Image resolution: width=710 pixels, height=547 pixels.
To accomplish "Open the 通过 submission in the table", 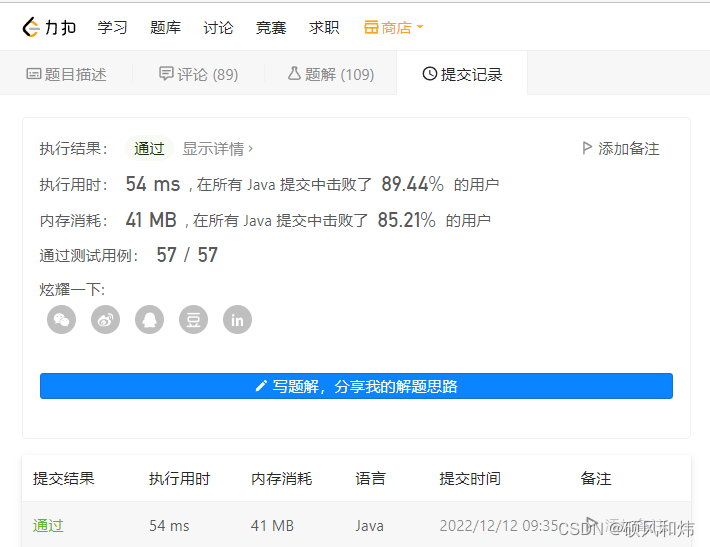I will pyautogui.click(x=48, y=526).
